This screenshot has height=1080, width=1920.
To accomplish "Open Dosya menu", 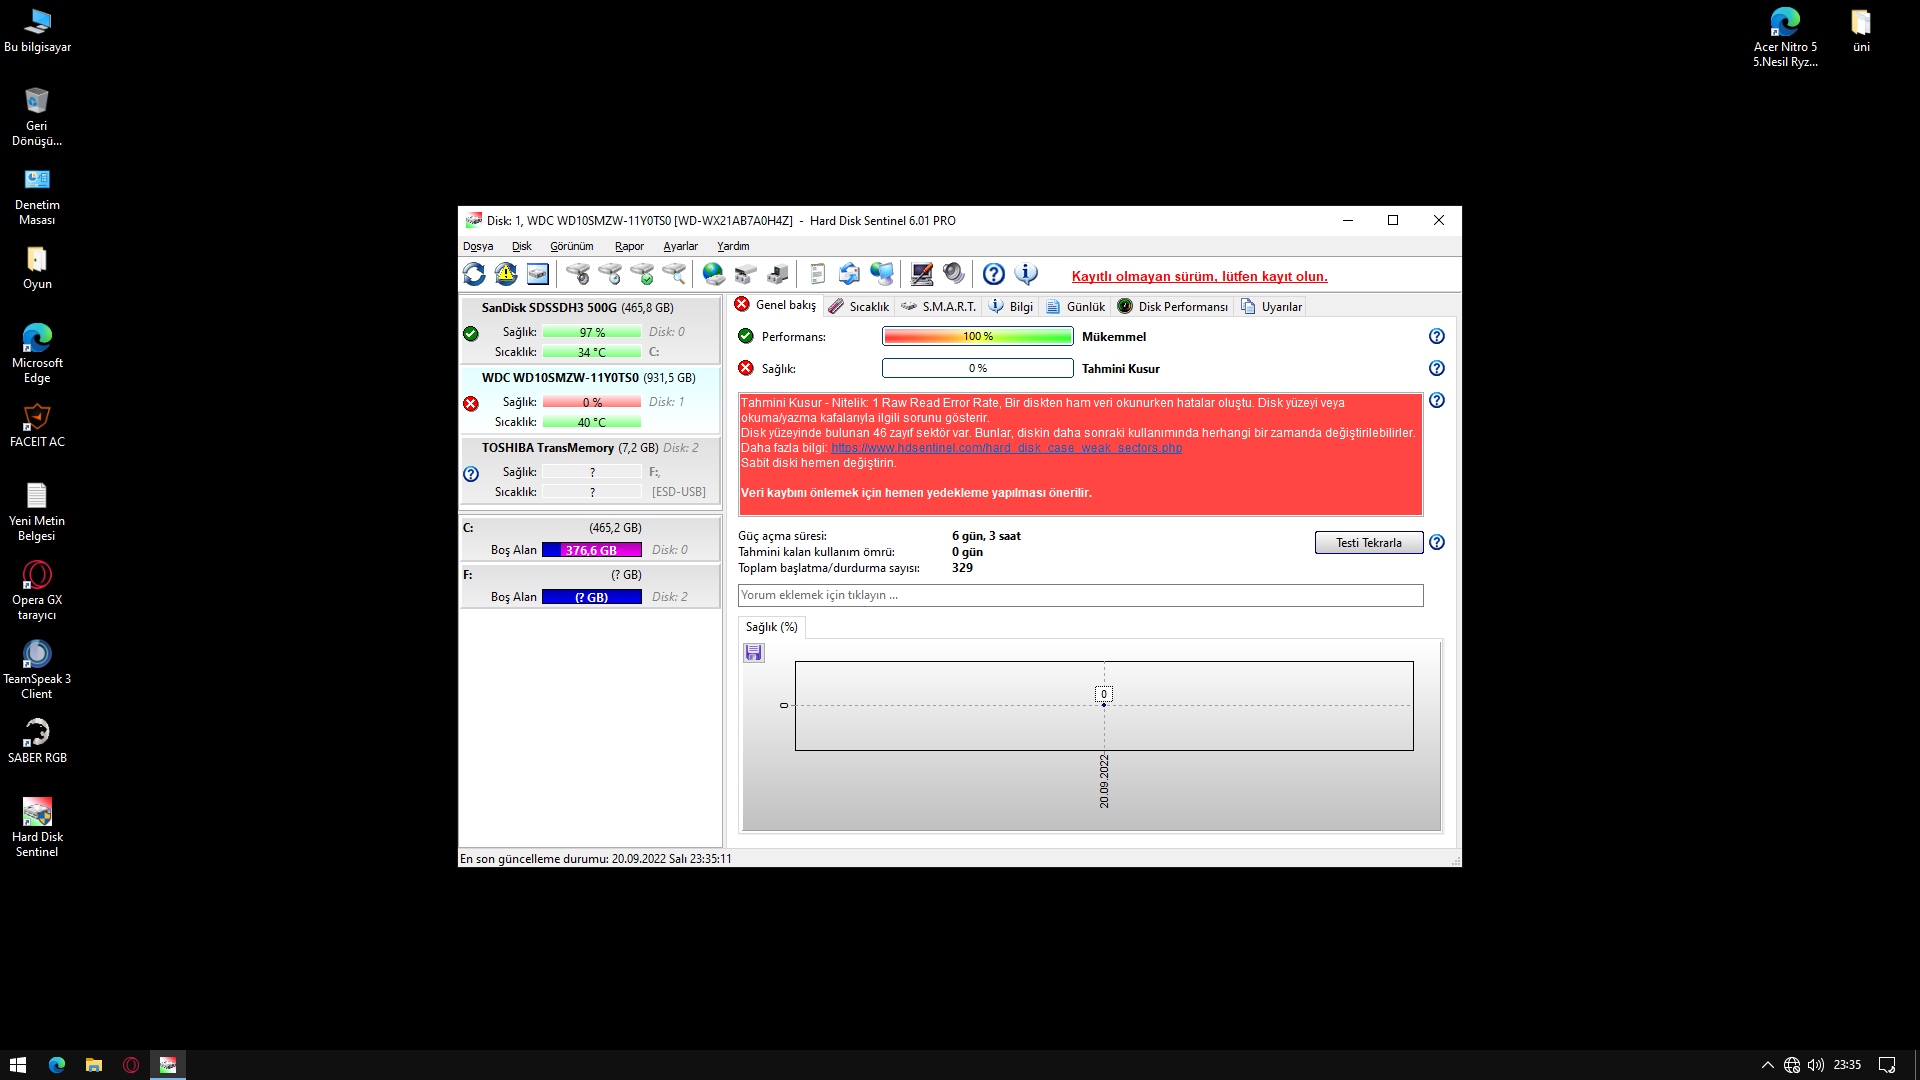I will coord(478,246).
